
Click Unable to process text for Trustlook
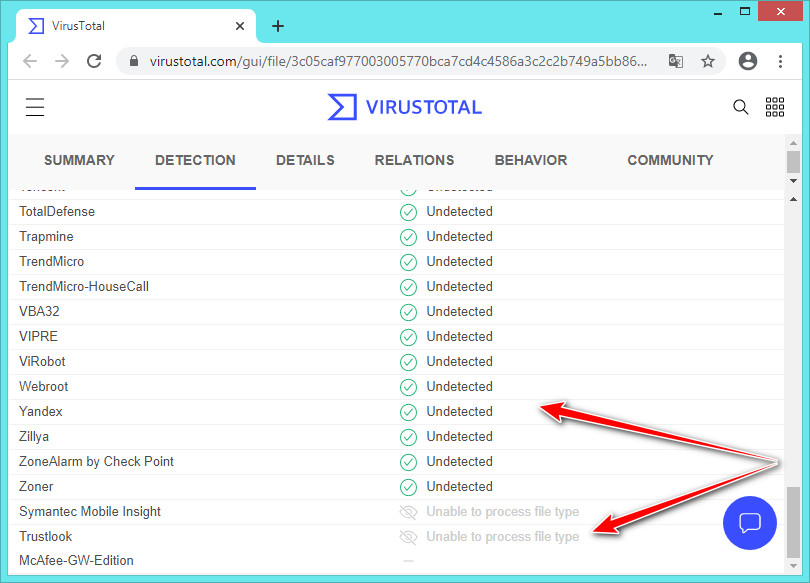[503, 537]
